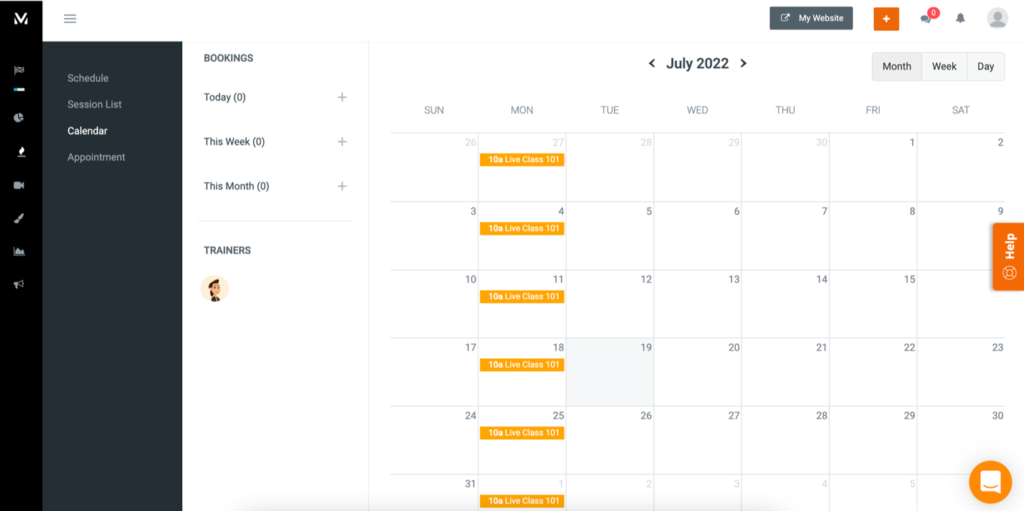
Task: Open chat messages with red badge
Action: (926, 18)
